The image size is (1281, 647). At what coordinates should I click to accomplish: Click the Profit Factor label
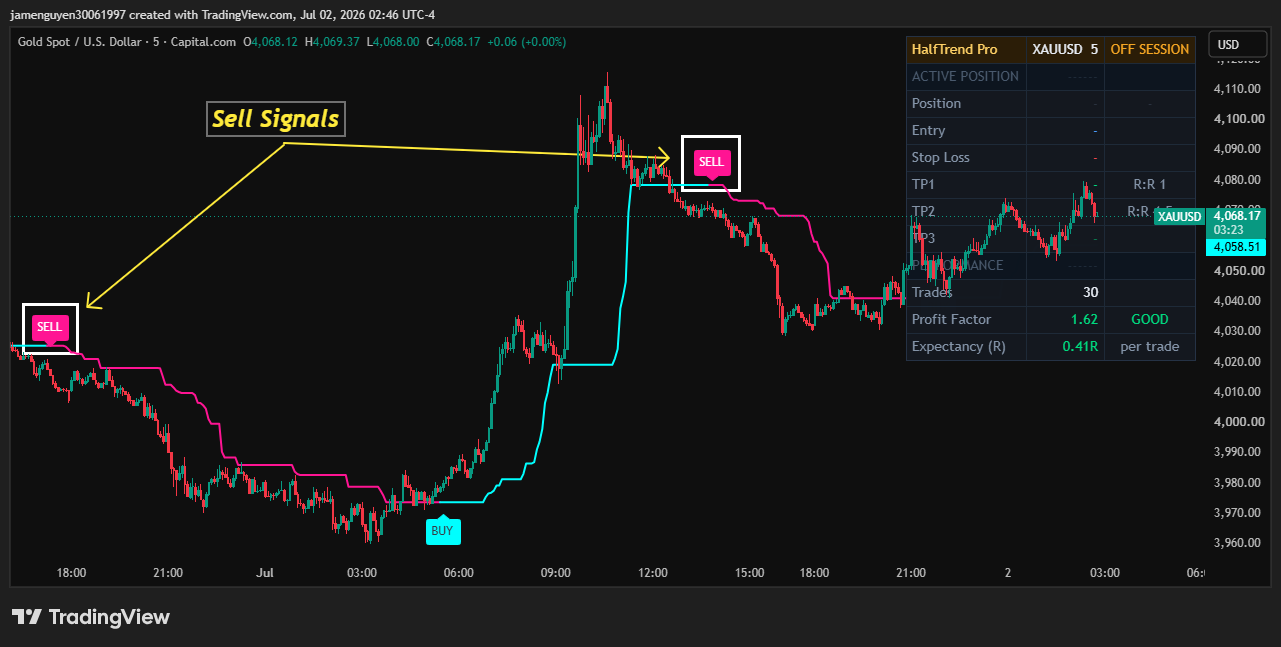coord(951,319)
